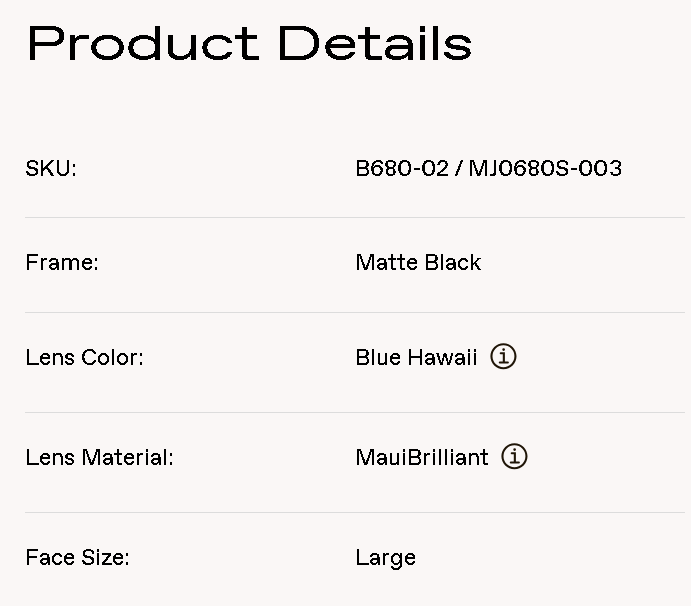691x606 pixels.
Task: Click the word Details in the heading
Action: point(374,44)
